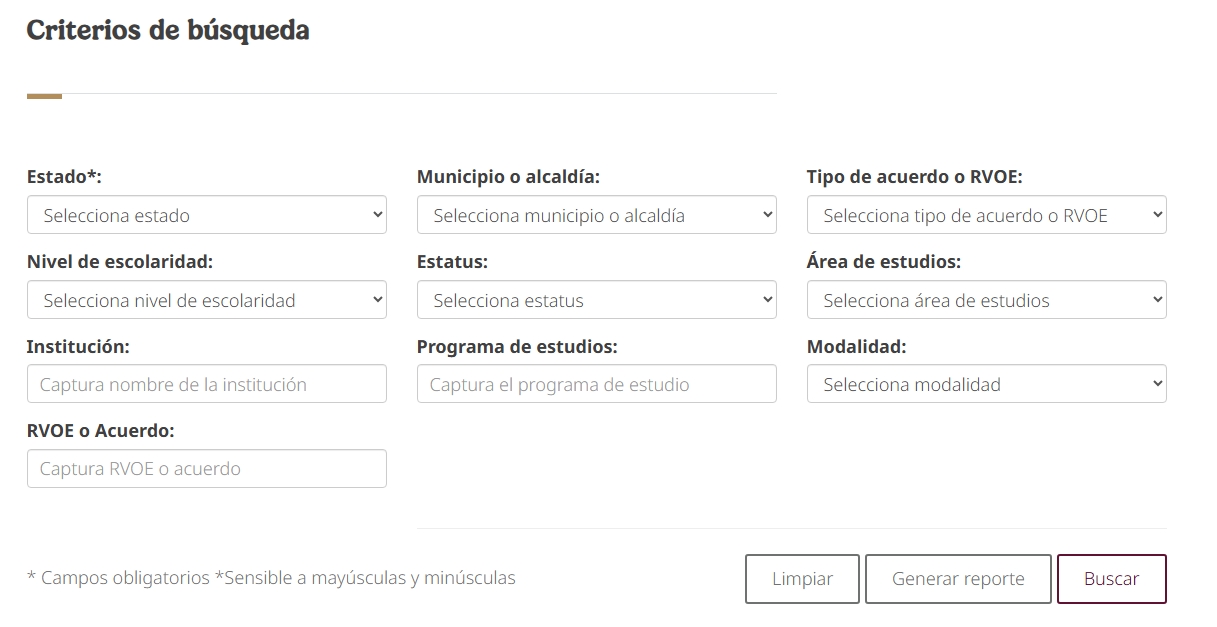
Task: Click the Modalidad dropdown arrow icon
Action: pos(1157,384)
